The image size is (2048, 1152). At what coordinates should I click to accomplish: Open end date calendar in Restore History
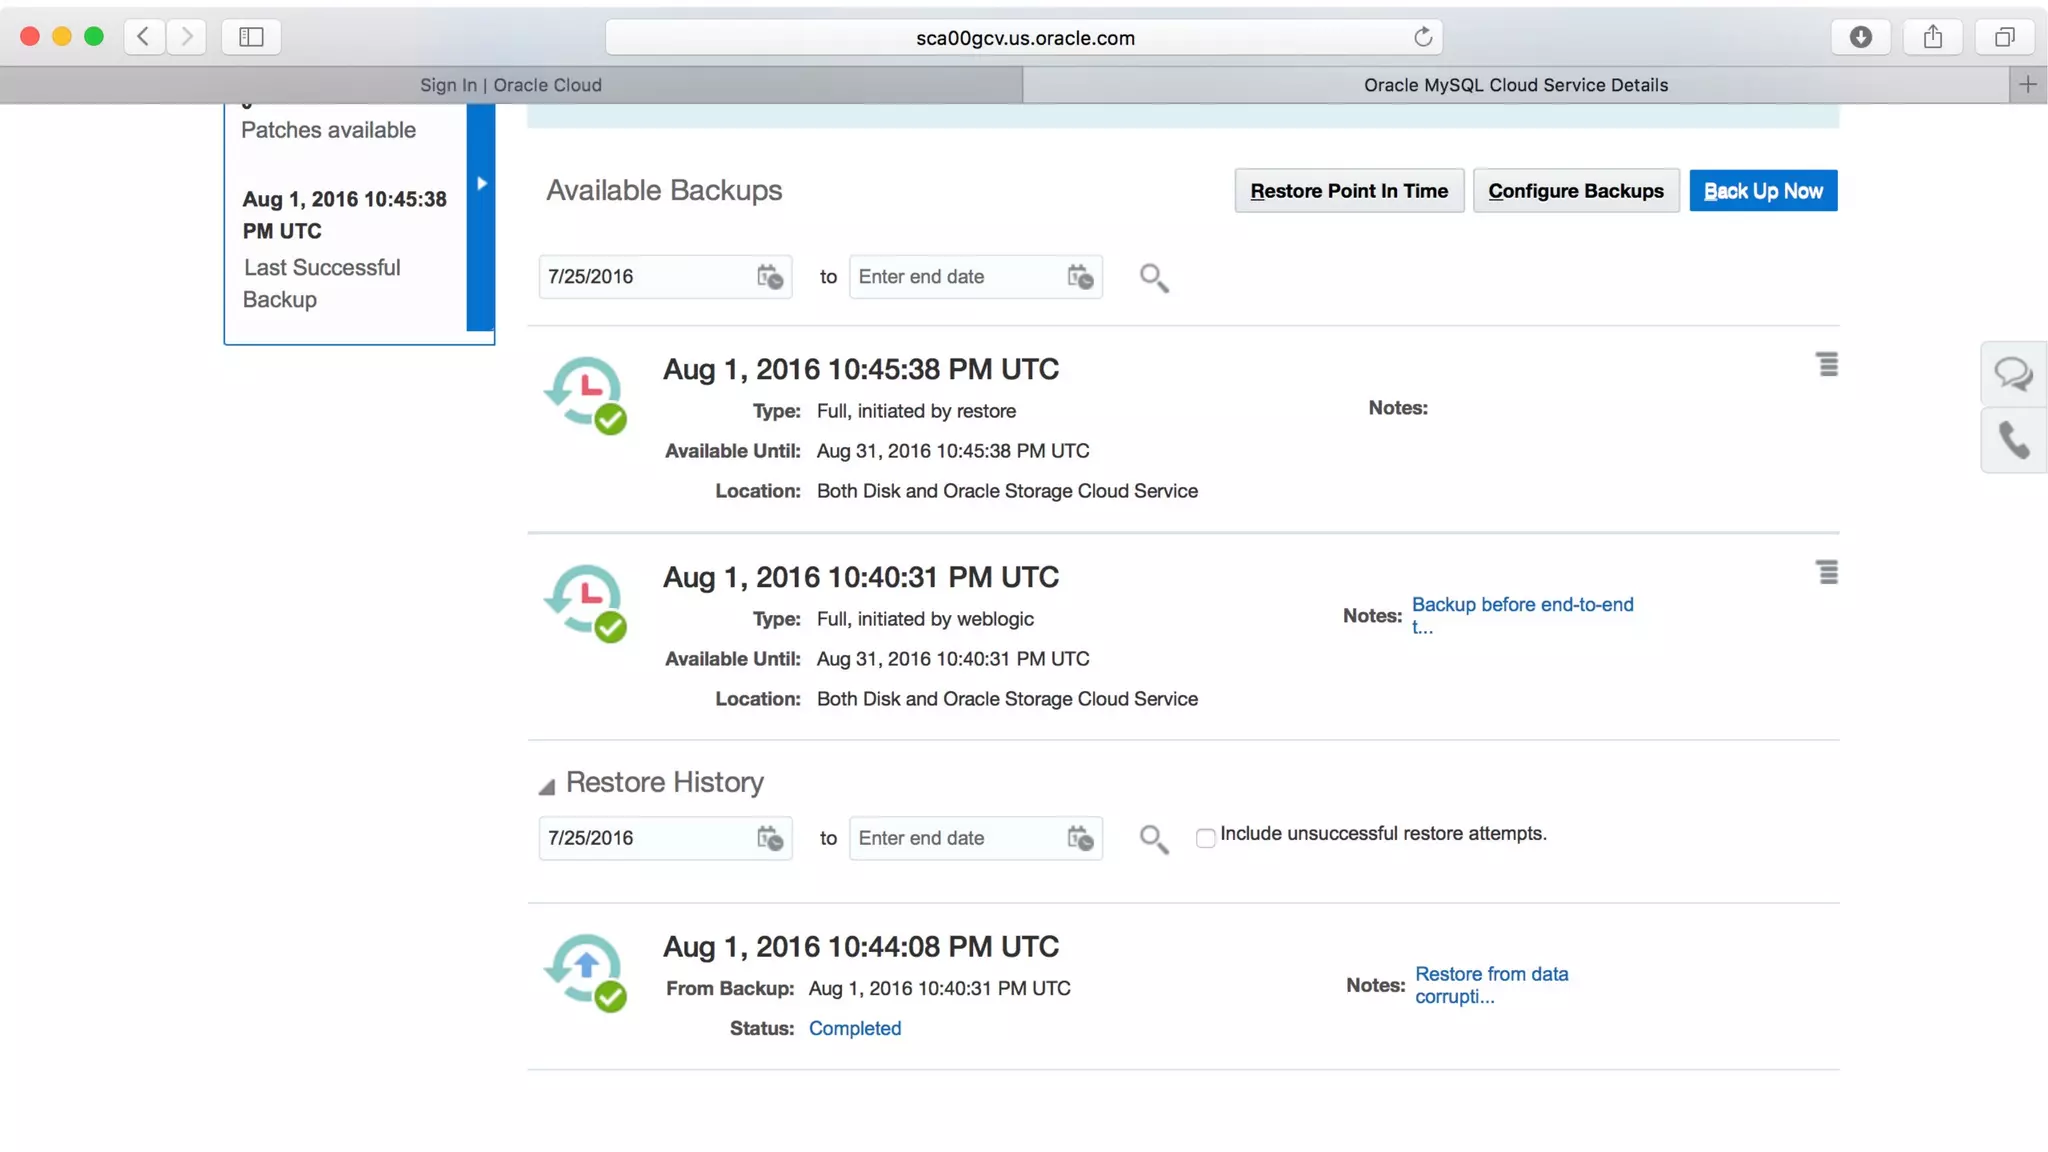coord(1080,838)
